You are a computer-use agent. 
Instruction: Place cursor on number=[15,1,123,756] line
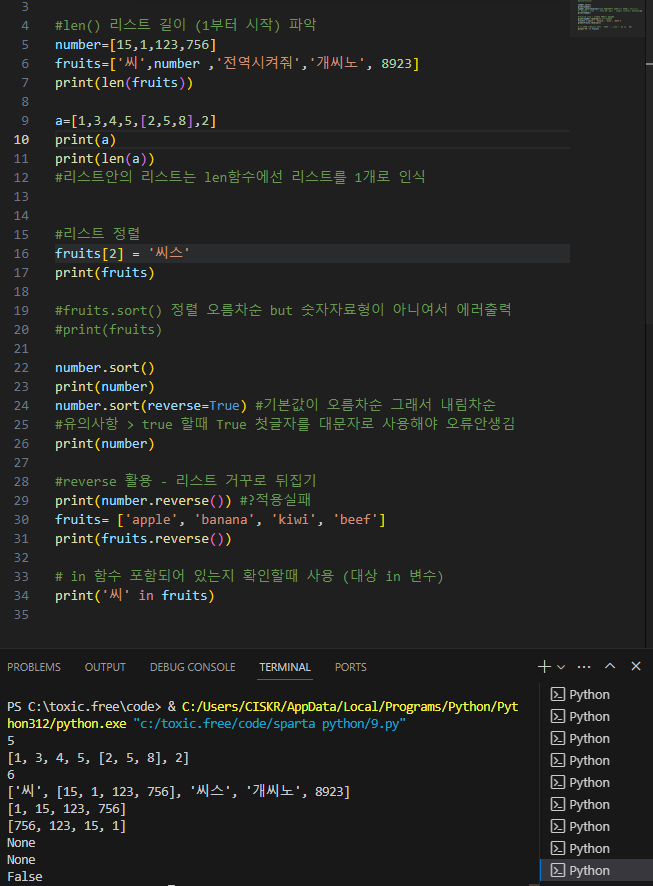(136, 45)
